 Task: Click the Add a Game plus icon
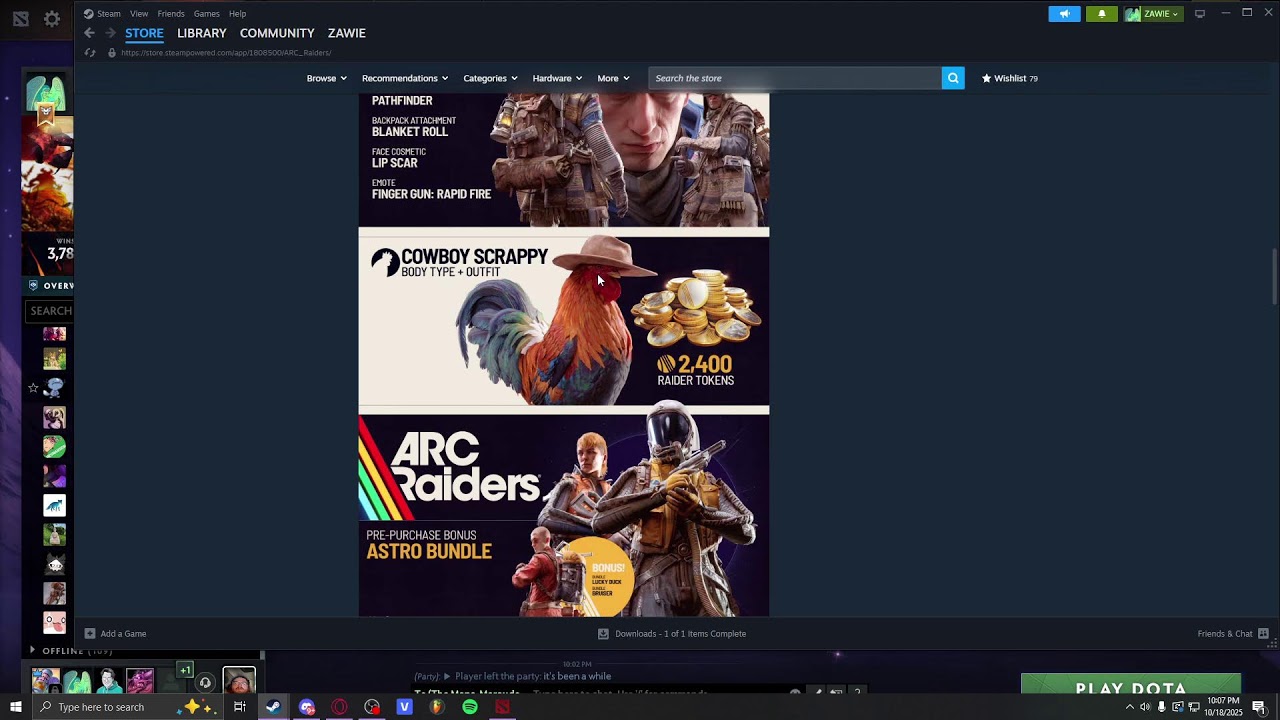[90, 633]
